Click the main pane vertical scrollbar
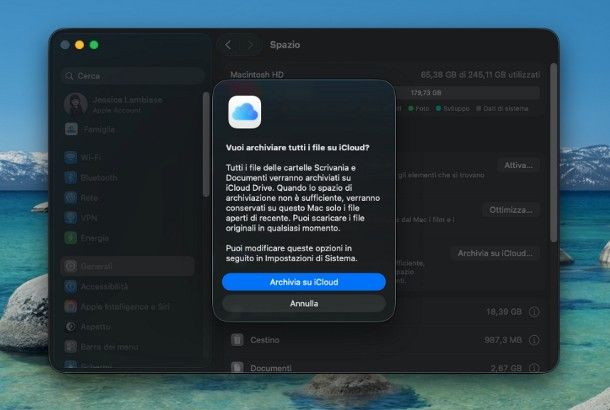 pyautogui.click(x=553, y=152)
